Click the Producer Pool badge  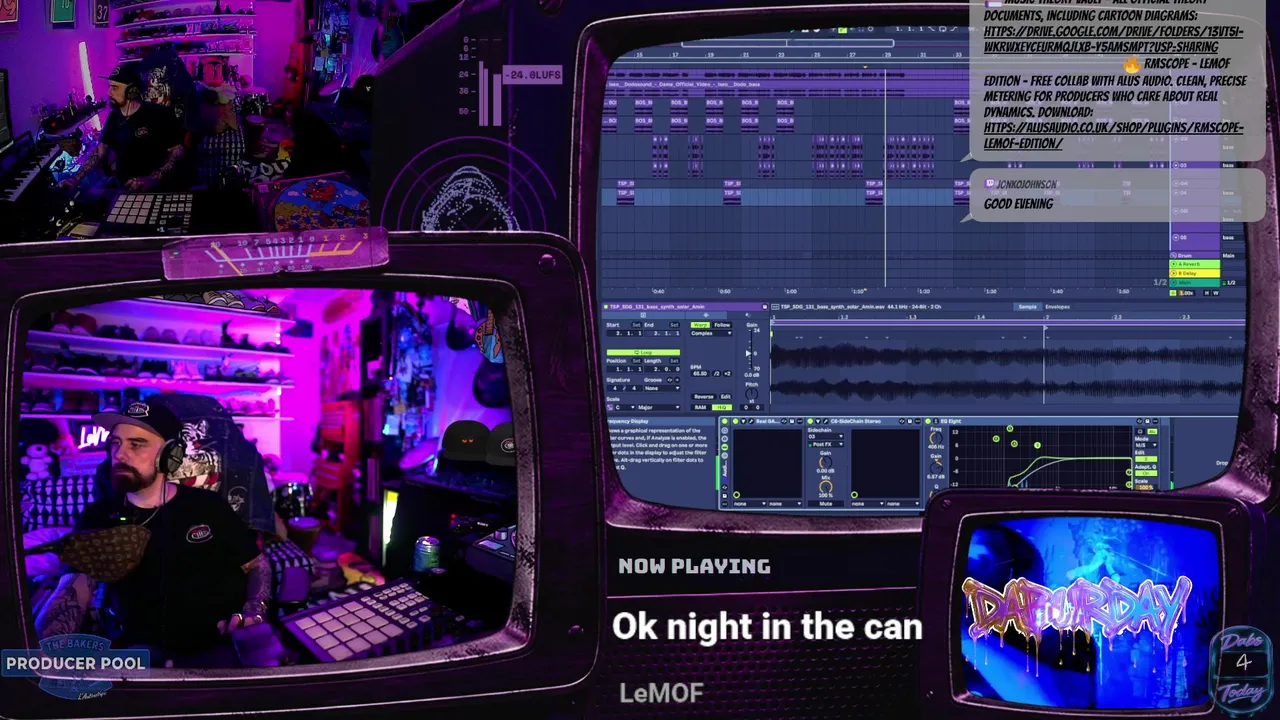(x=76, y=663)
